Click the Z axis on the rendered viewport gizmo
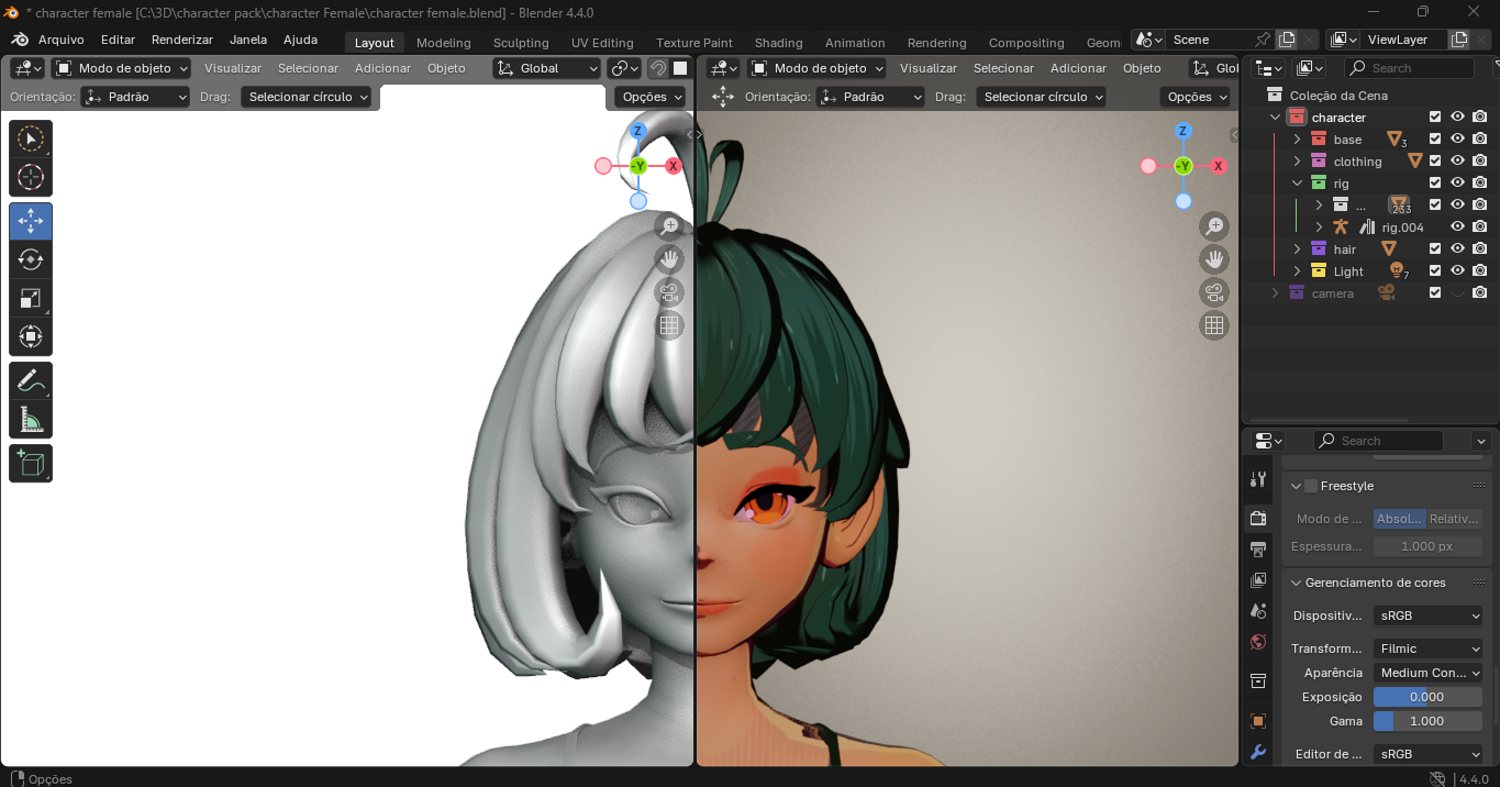 point(1183,131)
